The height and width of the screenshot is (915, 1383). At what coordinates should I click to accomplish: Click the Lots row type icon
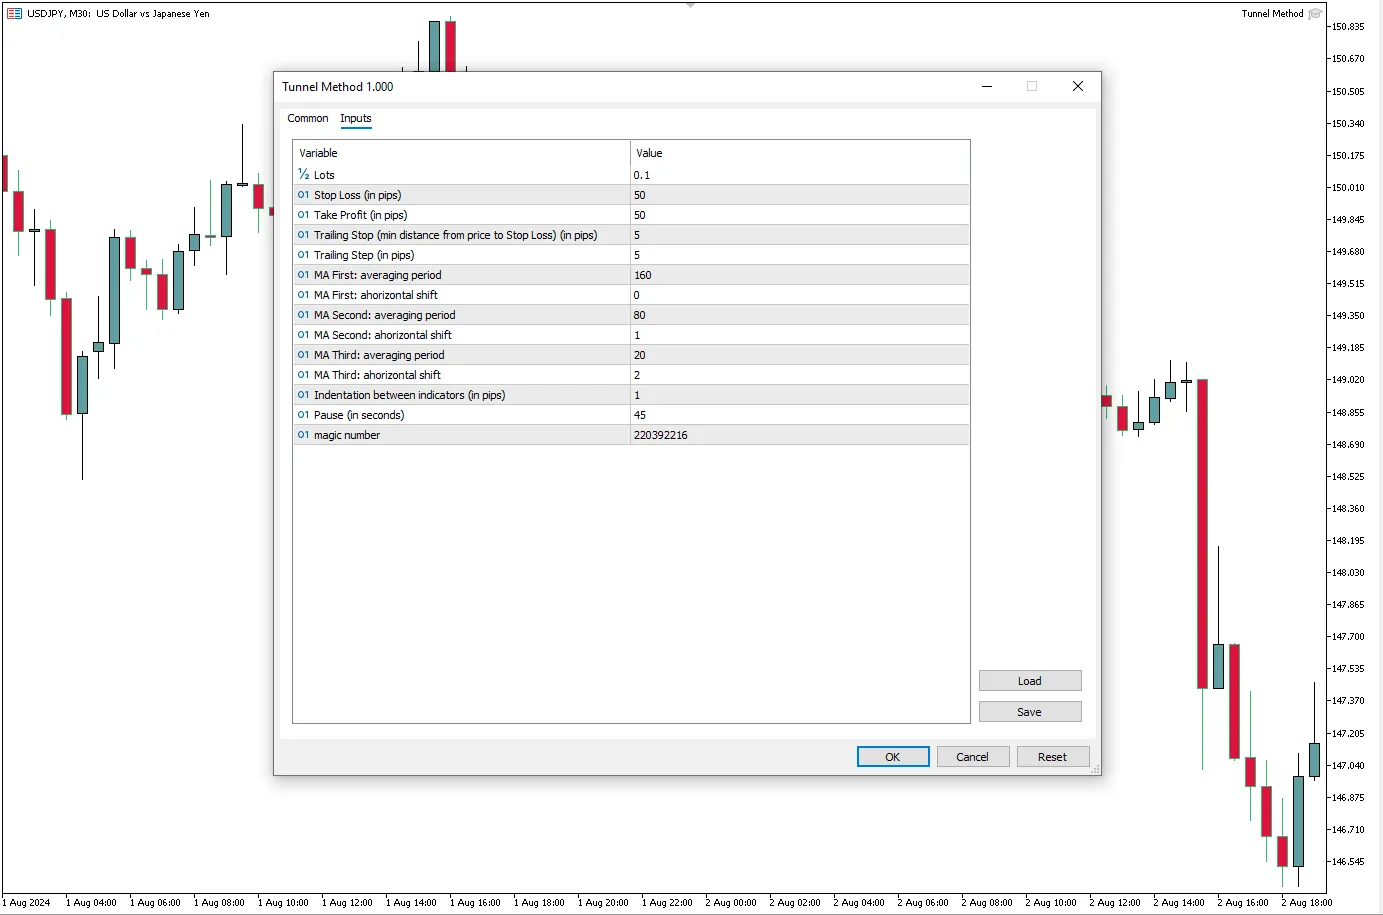click(x=303, y=175)
